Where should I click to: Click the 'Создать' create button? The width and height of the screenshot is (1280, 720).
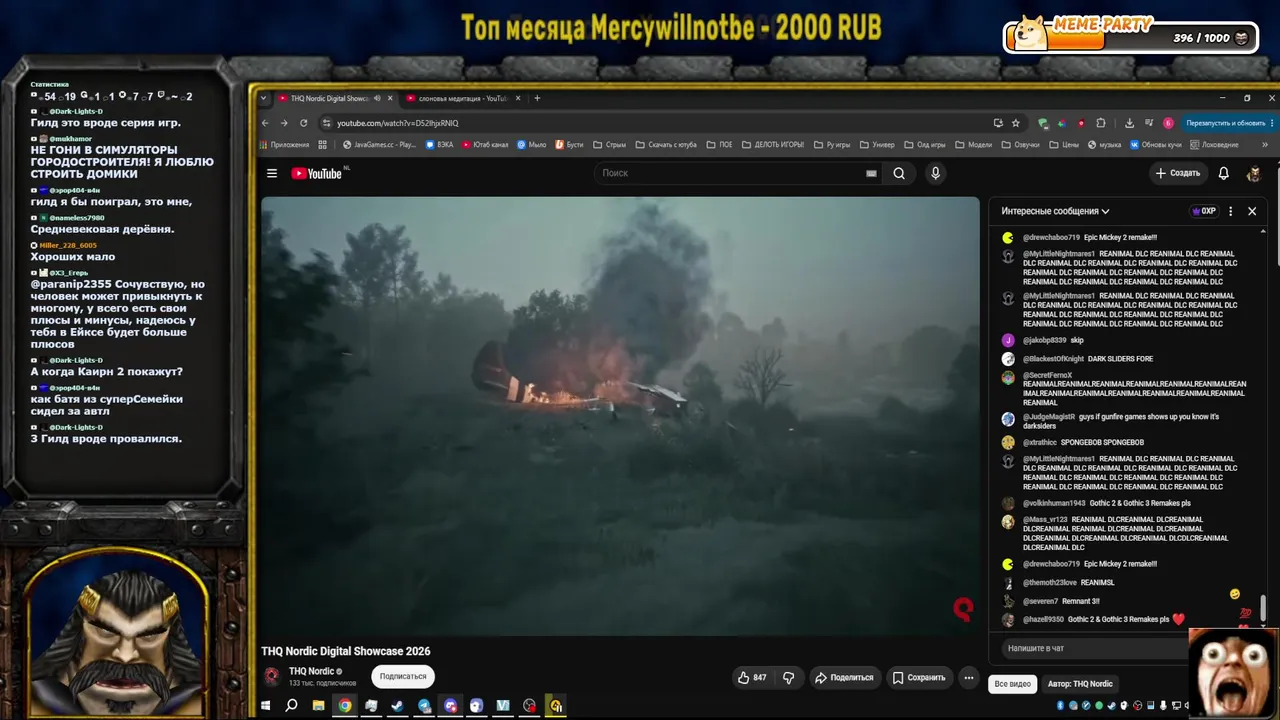point(1177,173)
